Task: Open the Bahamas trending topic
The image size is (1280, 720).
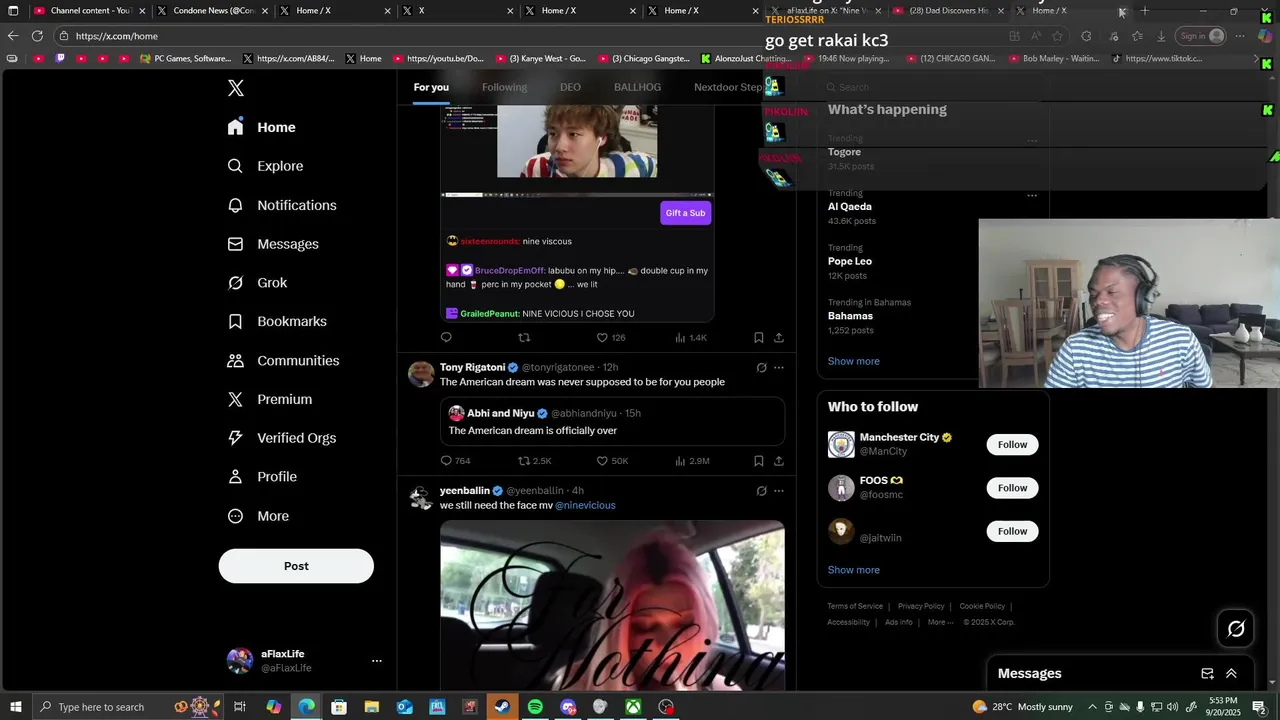Action: click(x=850, y=316)
